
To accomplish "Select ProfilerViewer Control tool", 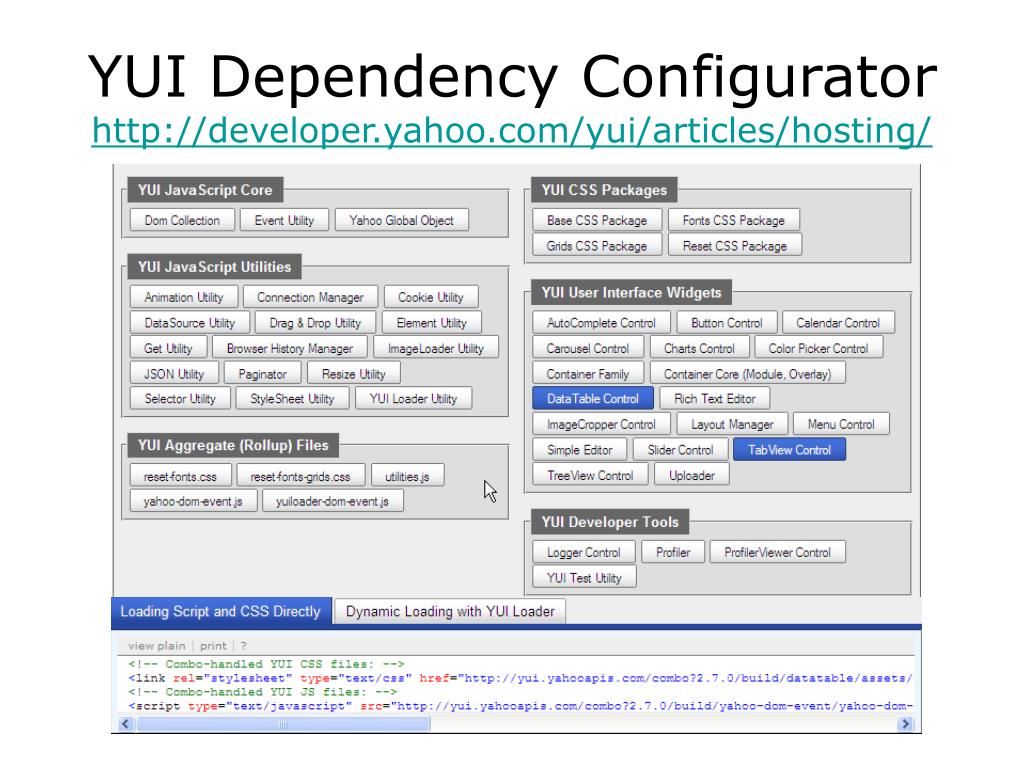I will (x=777, y=552).
